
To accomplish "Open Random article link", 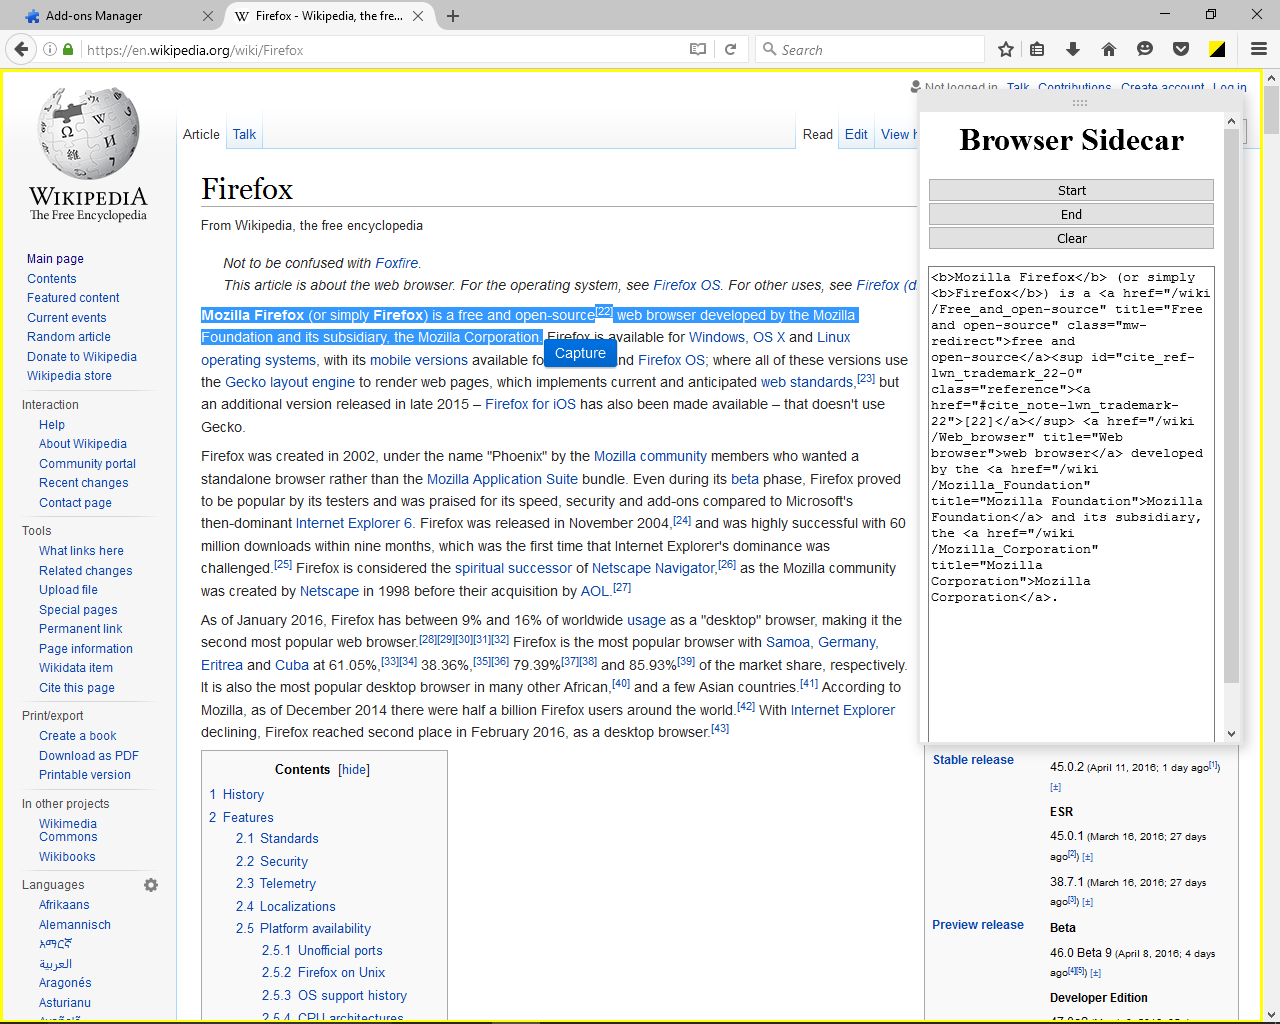I will click(69, 337).
